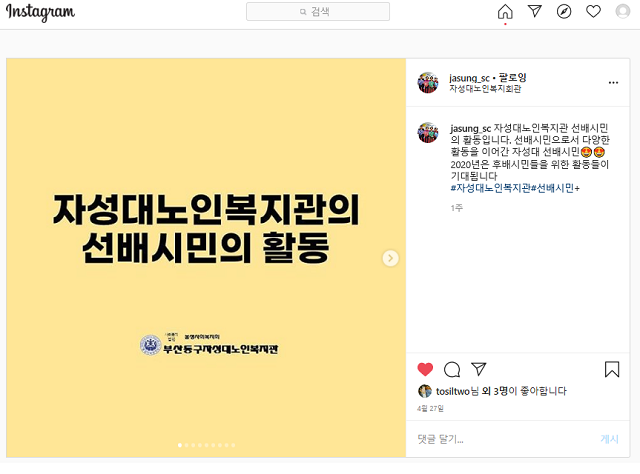
Task: Open tosiltwo's profile from likes
Action: pyautogui.click(x=453, y=391)
